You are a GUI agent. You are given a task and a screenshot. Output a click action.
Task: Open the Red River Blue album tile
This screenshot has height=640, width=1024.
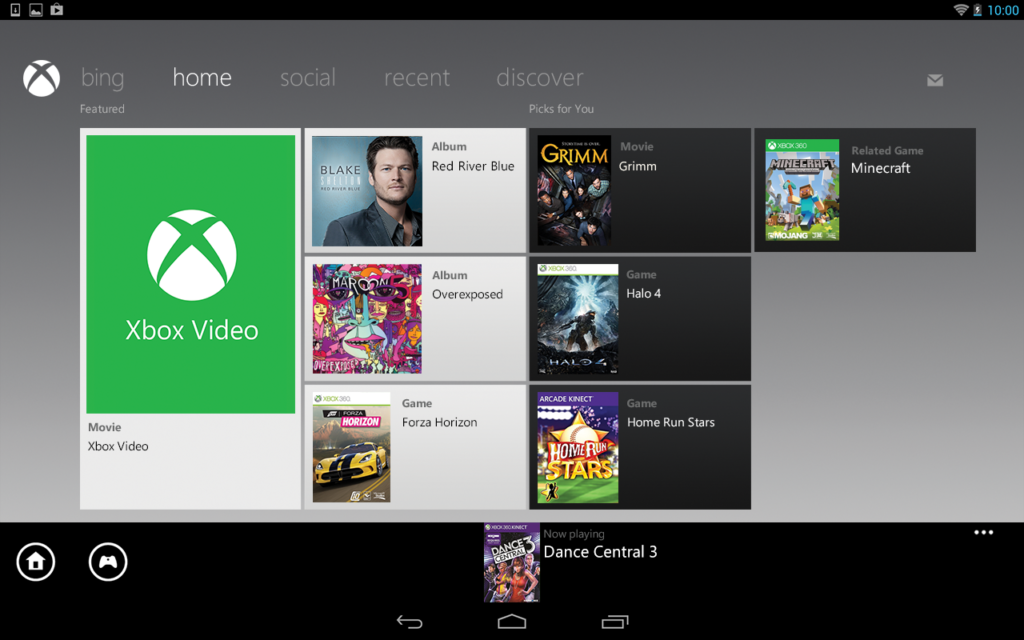pyautogui.click(x=414, y=190)
